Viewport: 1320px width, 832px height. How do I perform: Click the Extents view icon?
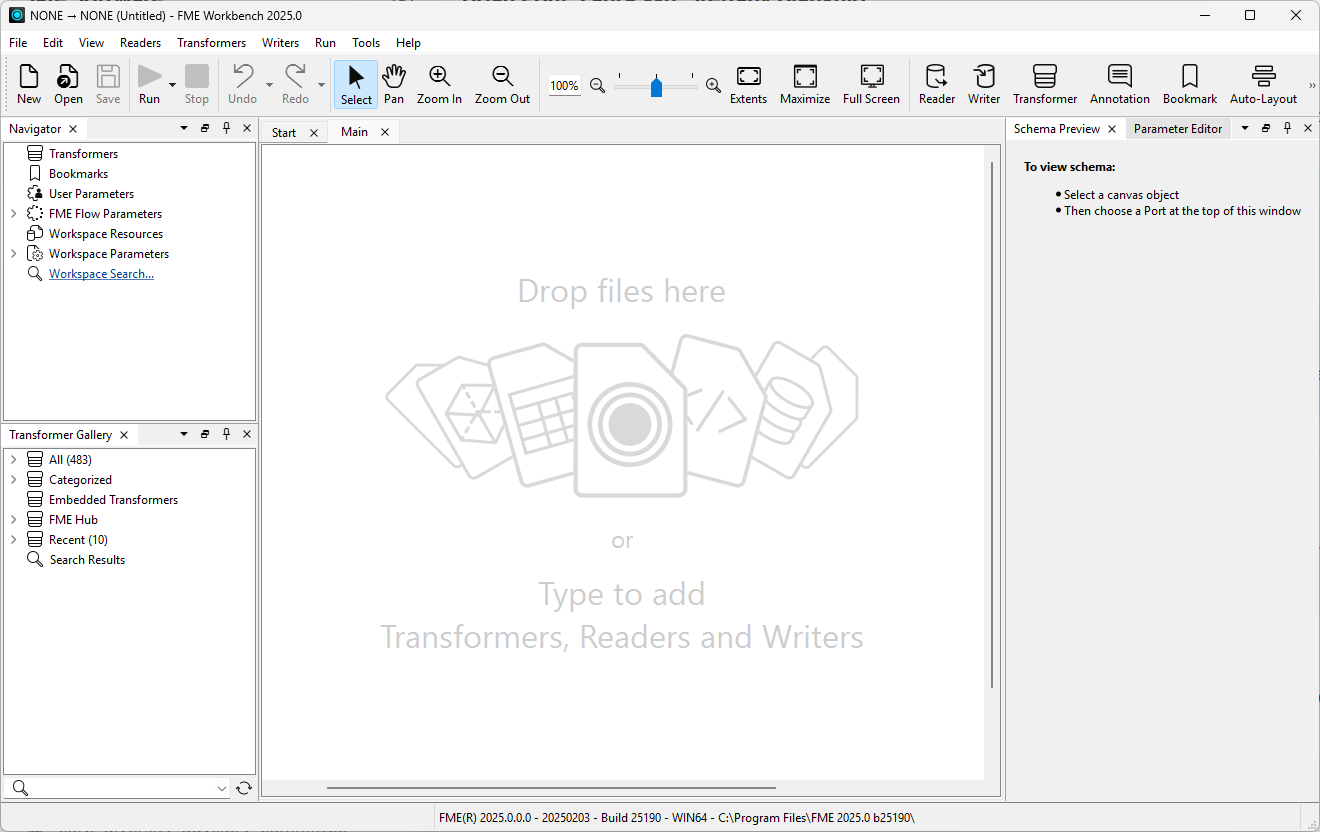(748, 84)
